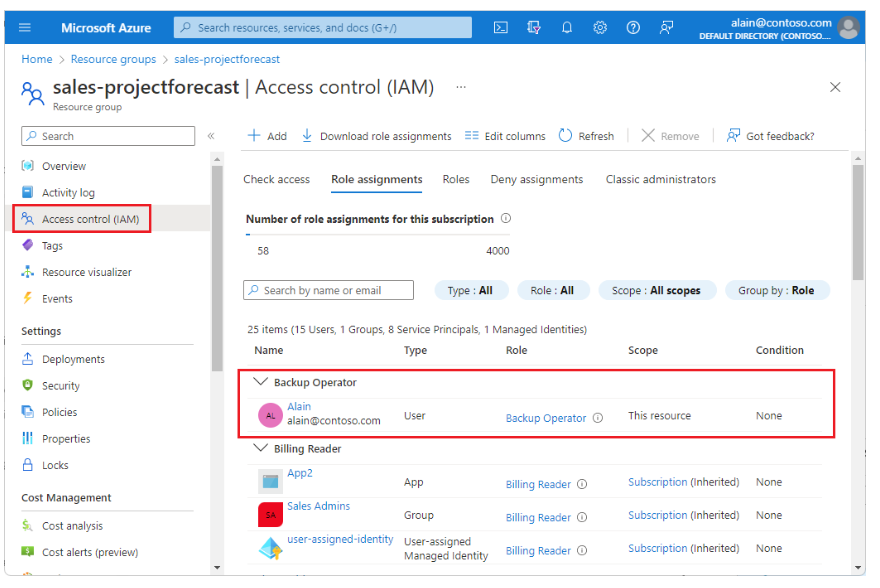Open the Group by : Role filter
Viewport: 880px width, 588px height.
coord(777,290)
